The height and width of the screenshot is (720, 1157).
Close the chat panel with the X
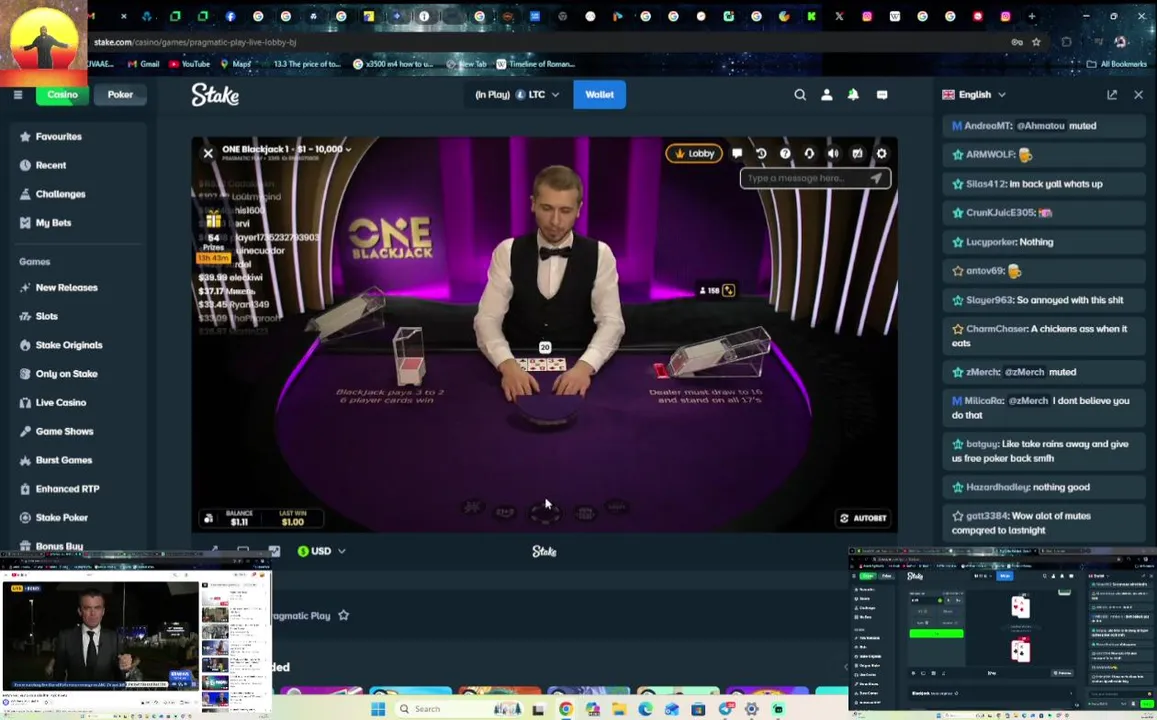pos(1139,94)
